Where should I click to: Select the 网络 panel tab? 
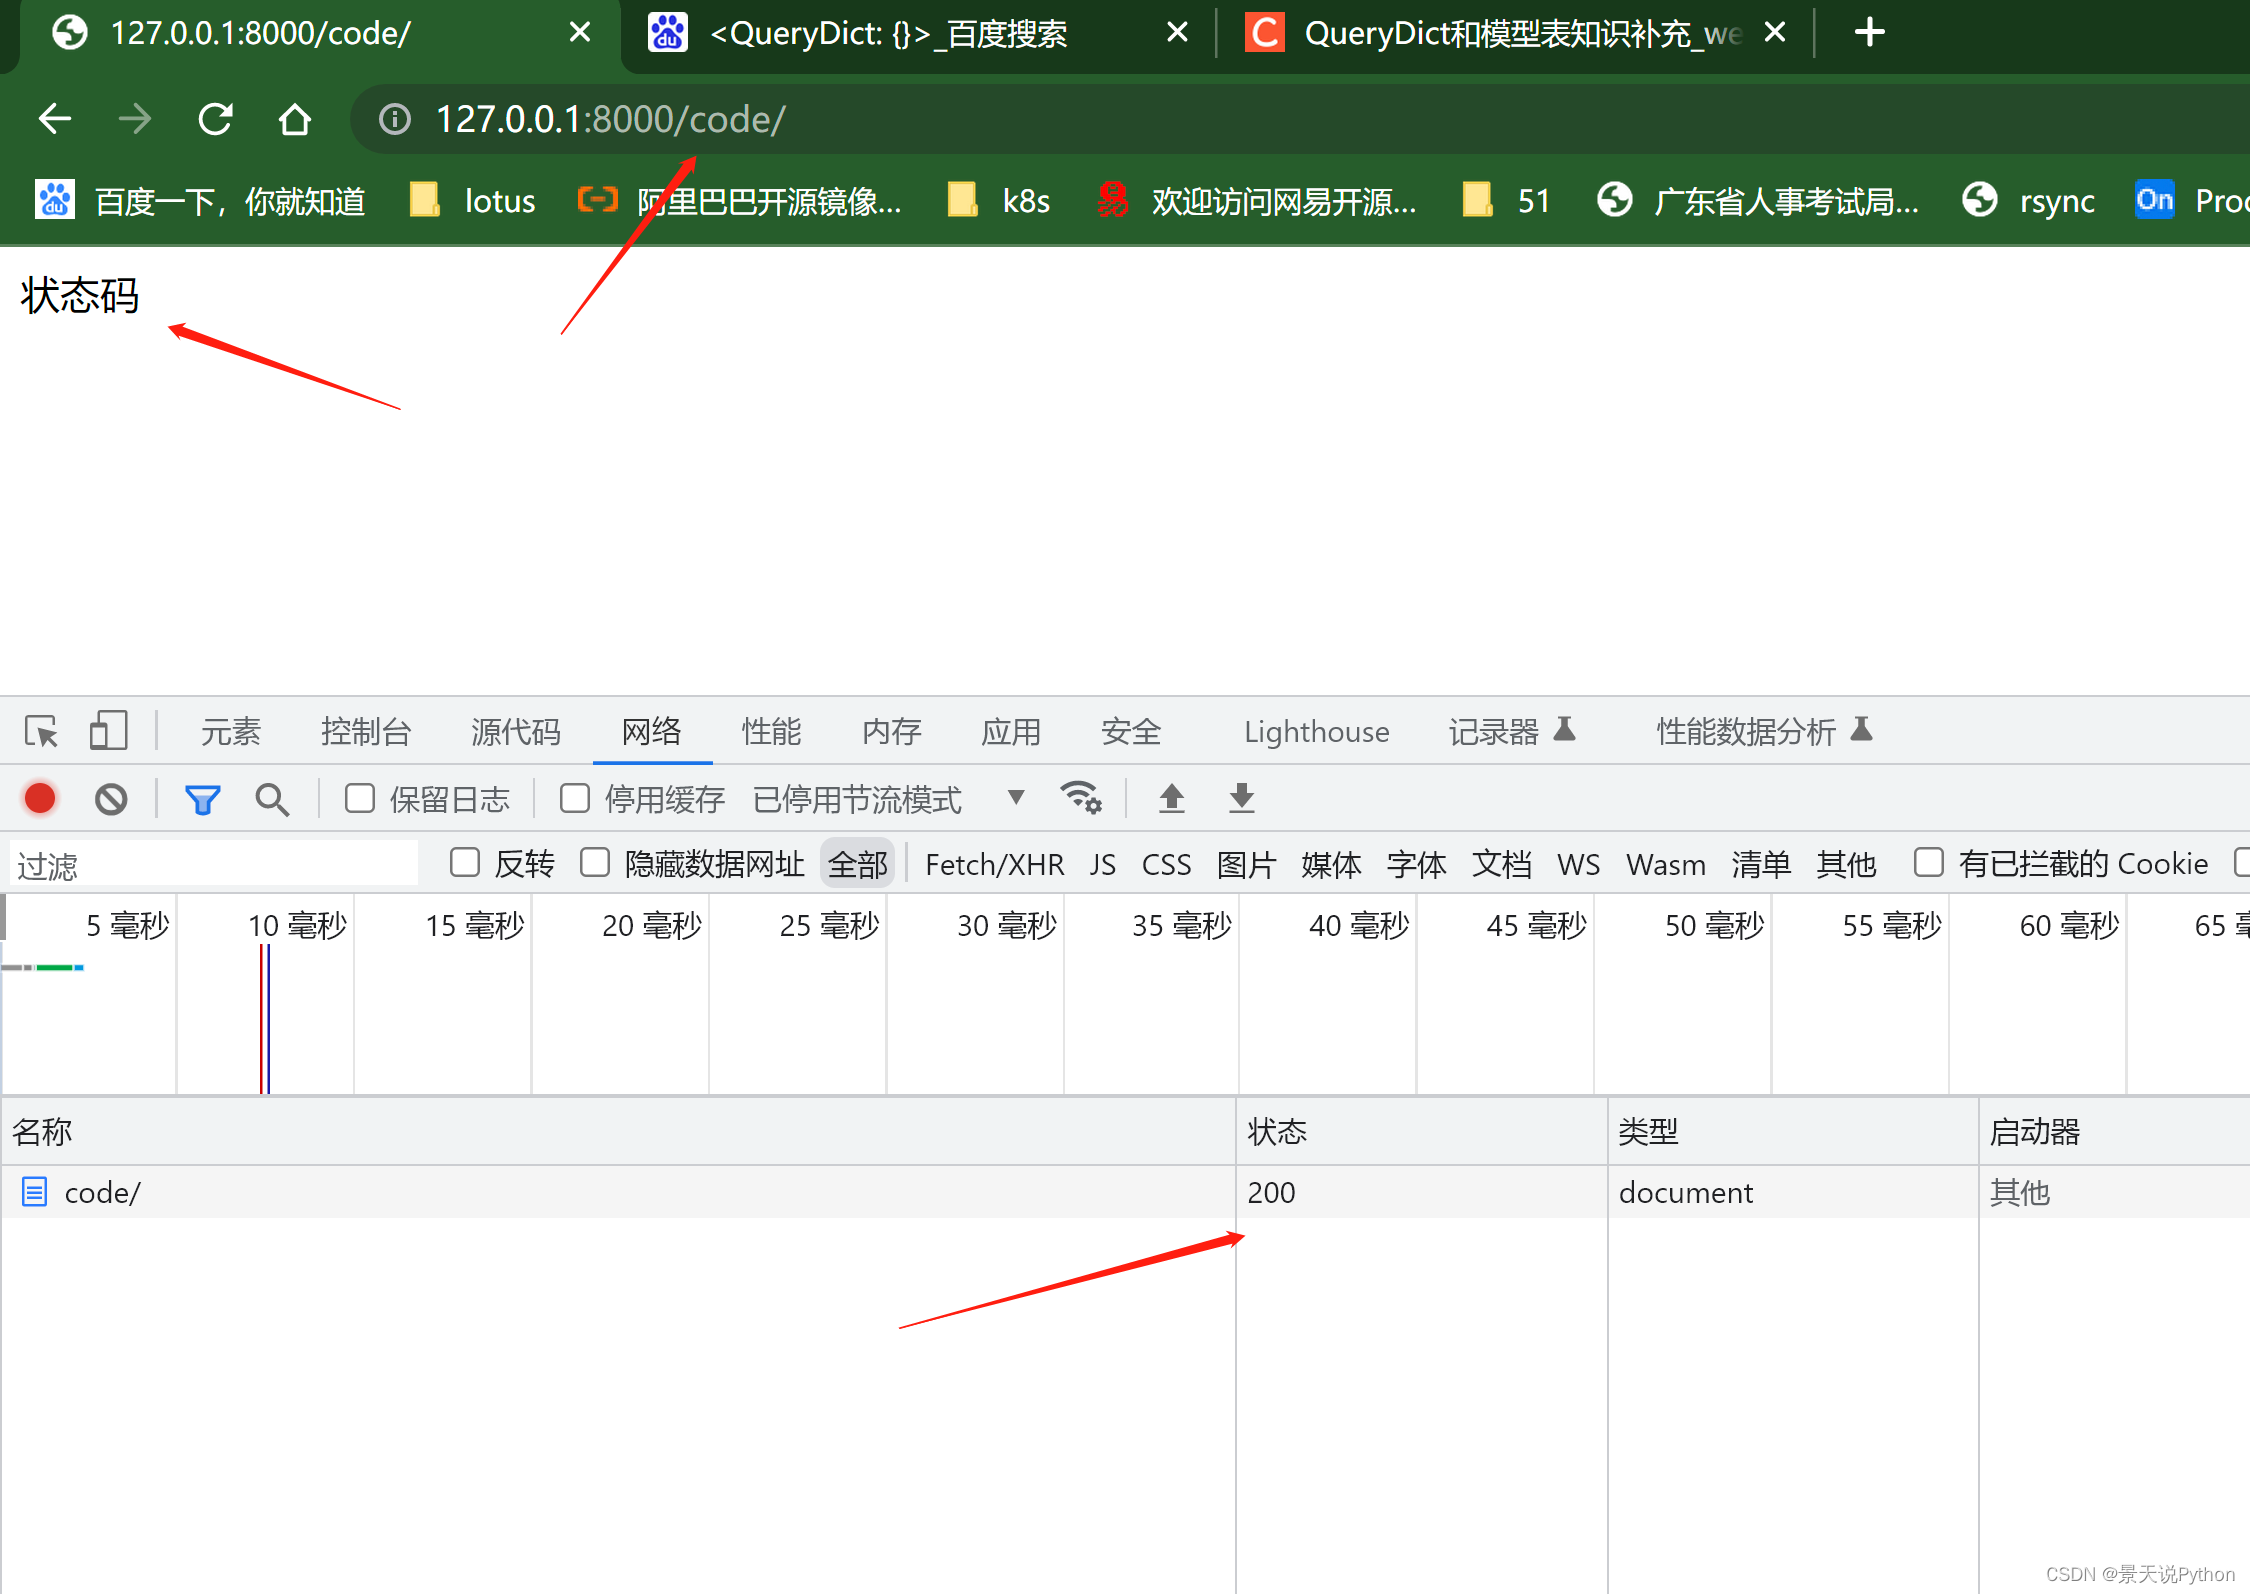tap(652, 732)
